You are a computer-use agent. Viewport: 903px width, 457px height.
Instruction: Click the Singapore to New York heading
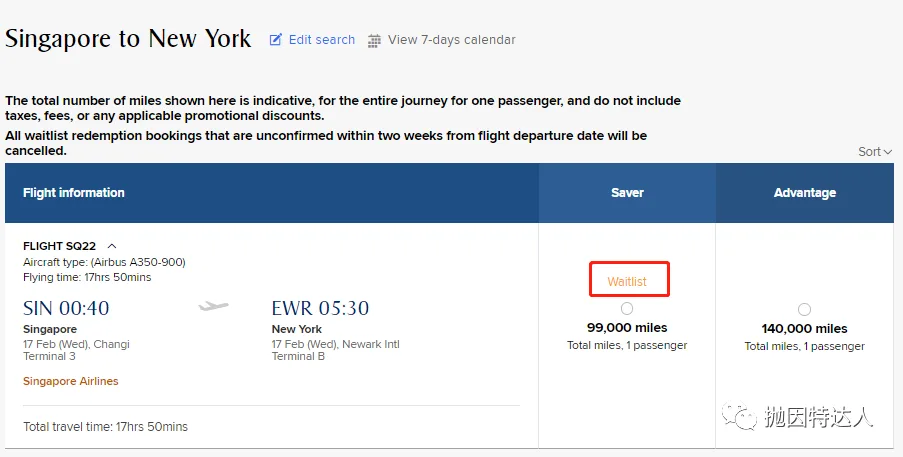[x=128, y=39]
